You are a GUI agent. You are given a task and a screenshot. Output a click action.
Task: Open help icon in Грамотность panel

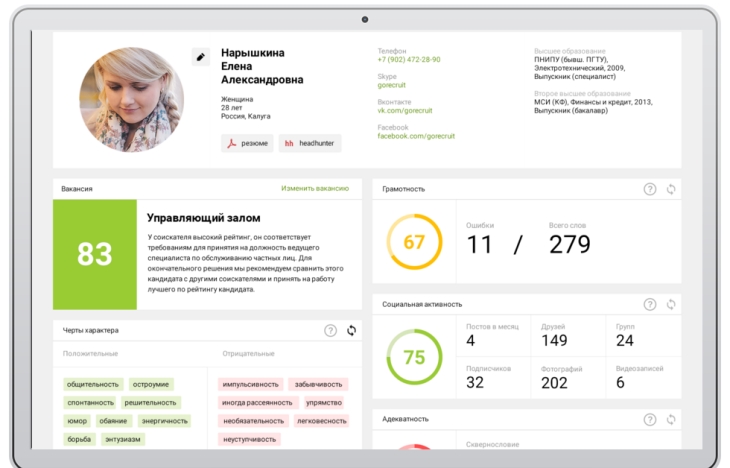pyautogui.click(x=650, y=189)
